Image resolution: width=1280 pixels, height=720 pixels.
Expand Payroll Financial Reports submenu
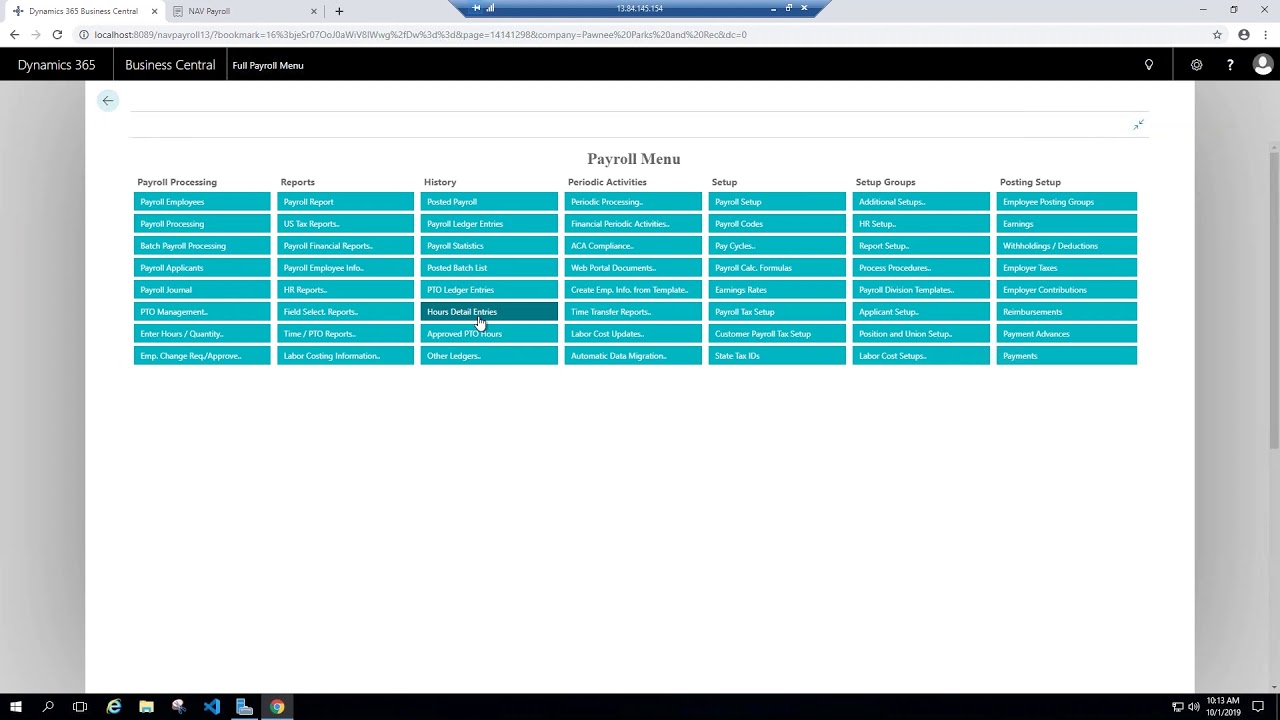346,246
